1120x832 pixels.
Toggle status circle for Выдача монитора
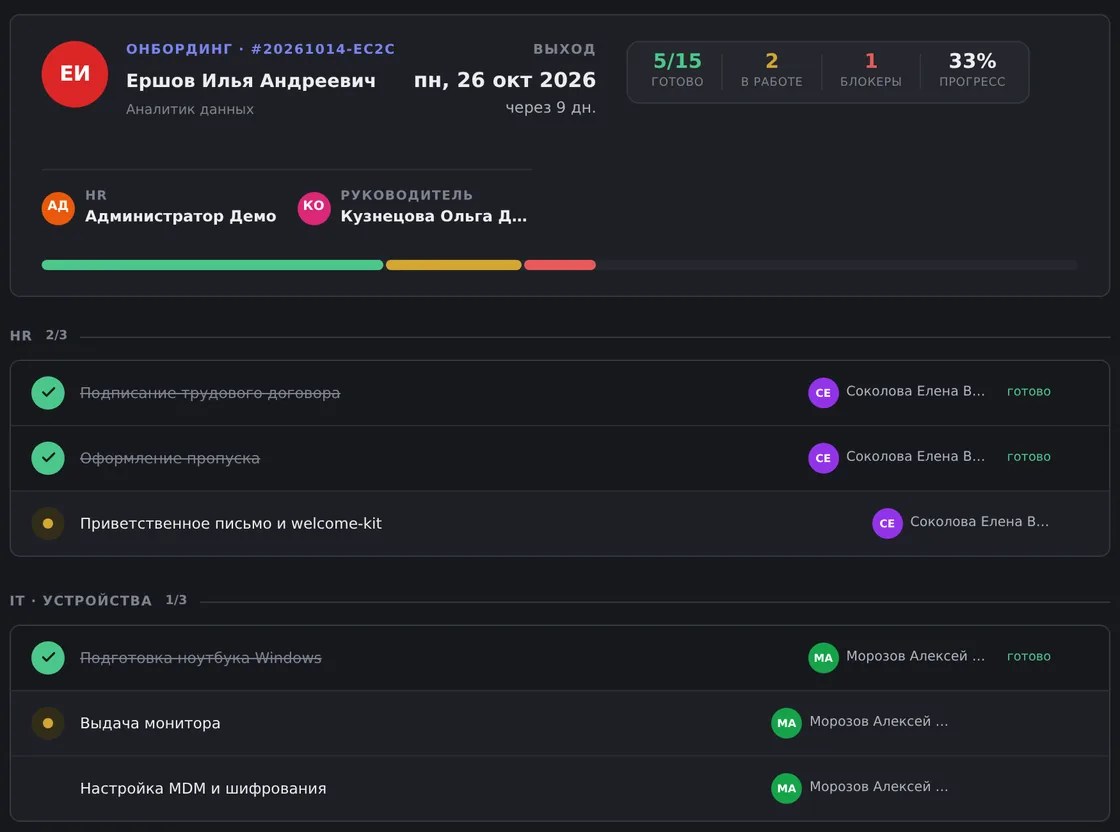tap(48, 723)
